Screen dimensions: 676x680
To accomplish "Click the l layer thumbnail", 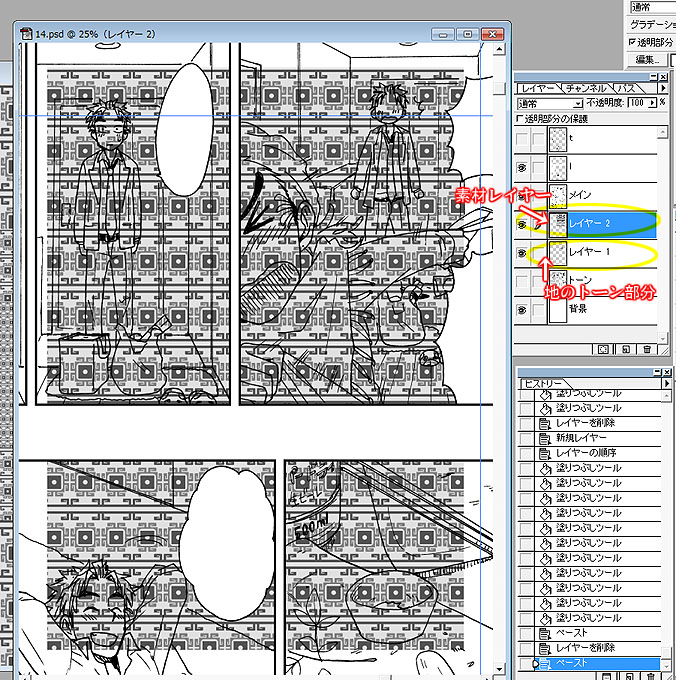I will pos(558,167).
